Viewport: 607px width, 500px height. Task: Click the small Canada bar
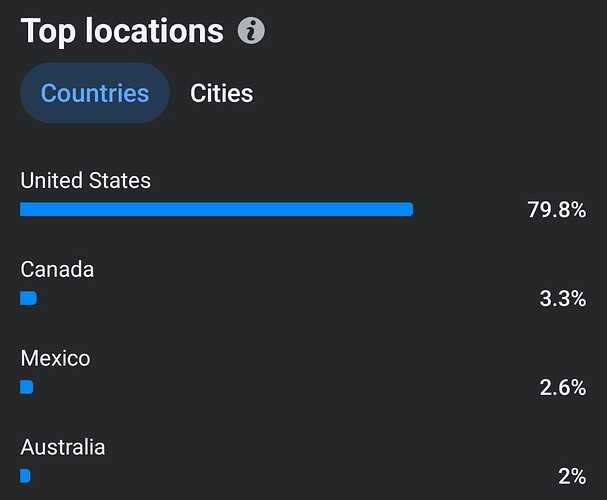28,298
